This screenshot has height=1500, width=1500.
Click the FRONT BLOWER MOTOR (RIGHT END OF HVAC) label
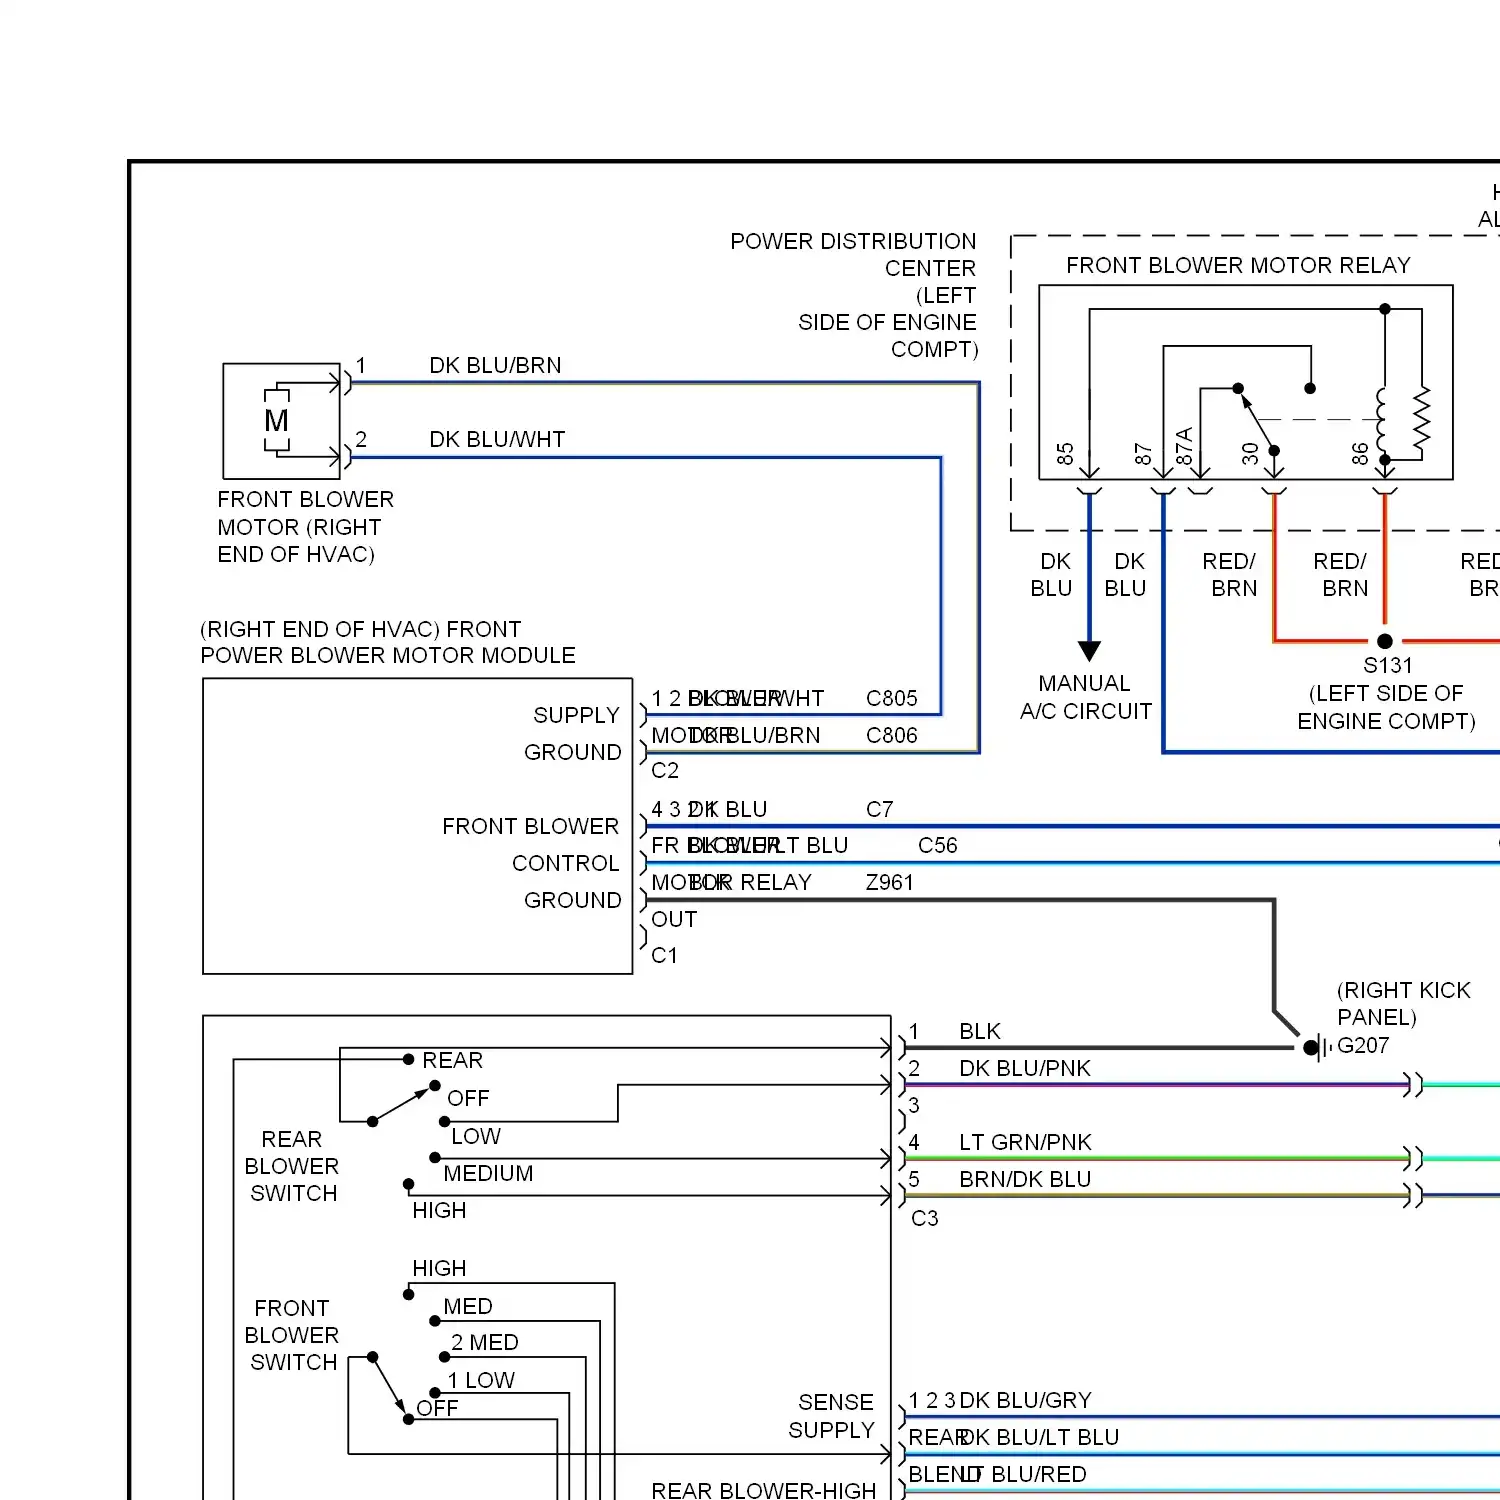[x=305, y=527]
